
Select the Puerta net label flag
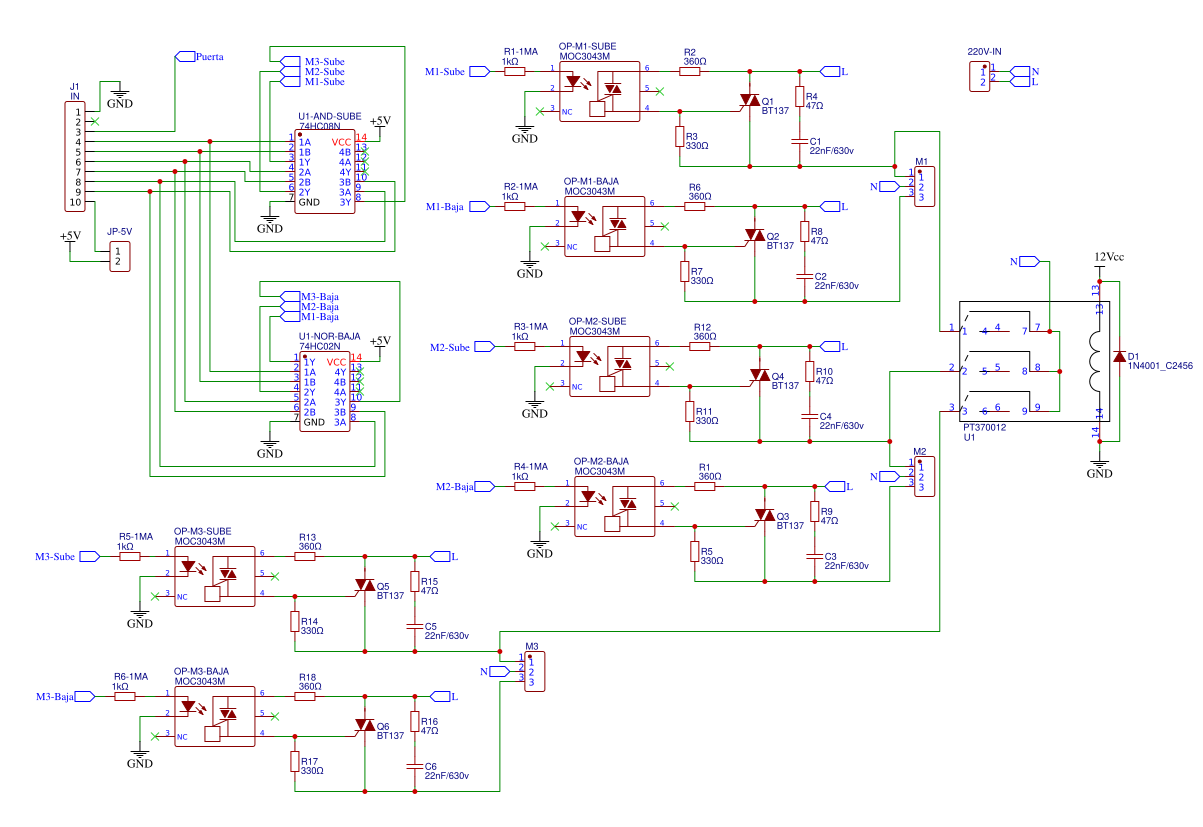185,57
